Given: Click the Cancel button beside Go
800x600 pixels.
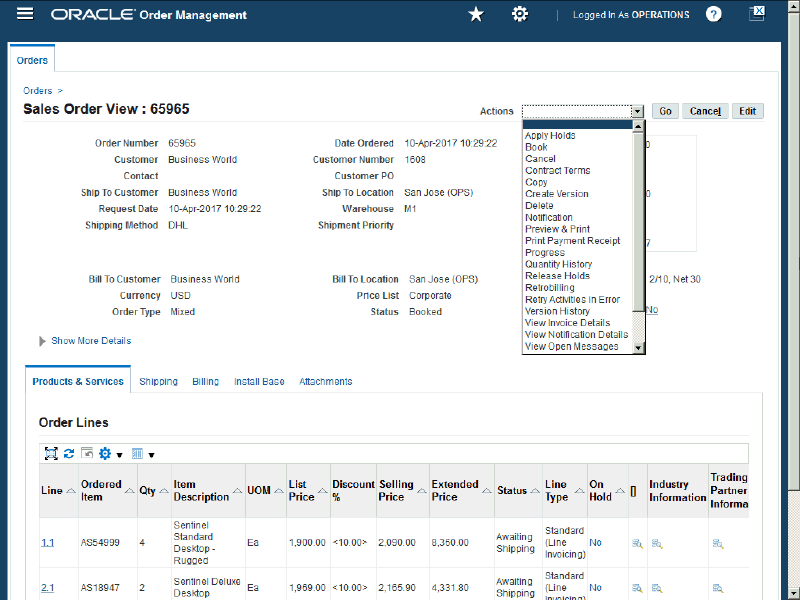Looking at the screenshot, I should coord(705,111).
